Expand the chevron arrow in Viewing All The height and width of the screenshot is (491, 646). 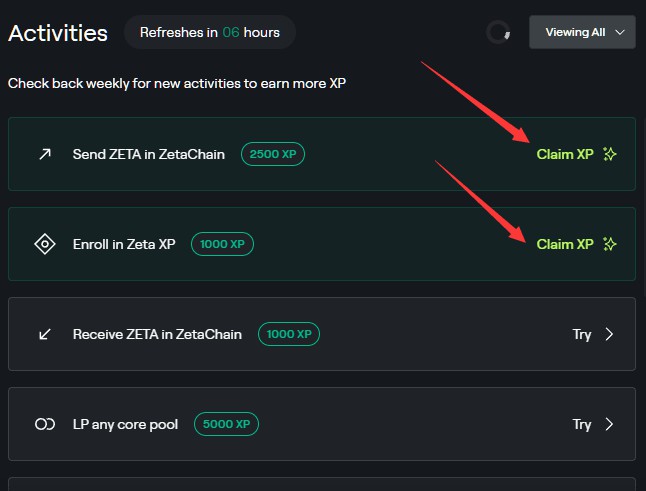pyautogui.click(x=620, y=32)
